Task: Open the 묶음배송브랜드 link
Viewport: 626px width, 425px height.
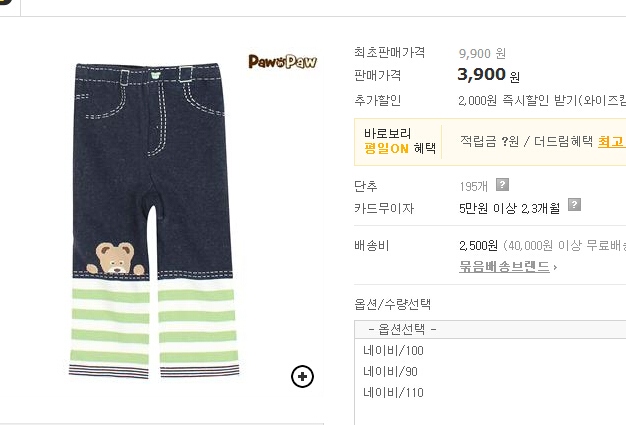Action: [x=504, y=267]
